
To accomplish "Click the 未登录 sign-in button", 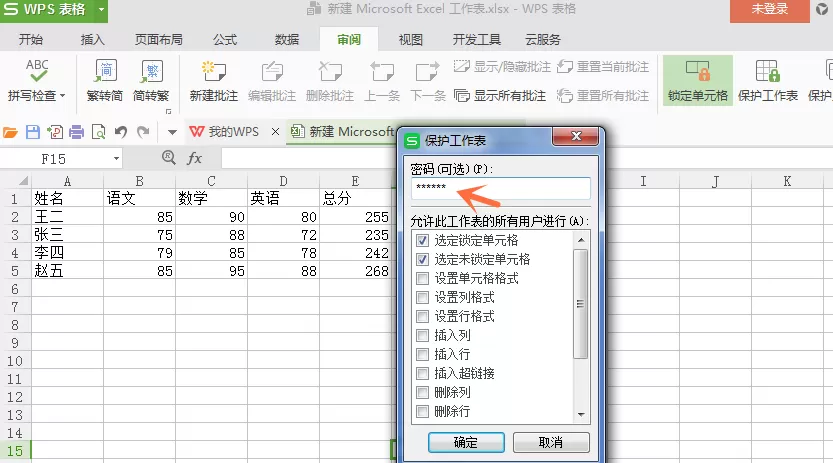I will [x=769, y=10].
